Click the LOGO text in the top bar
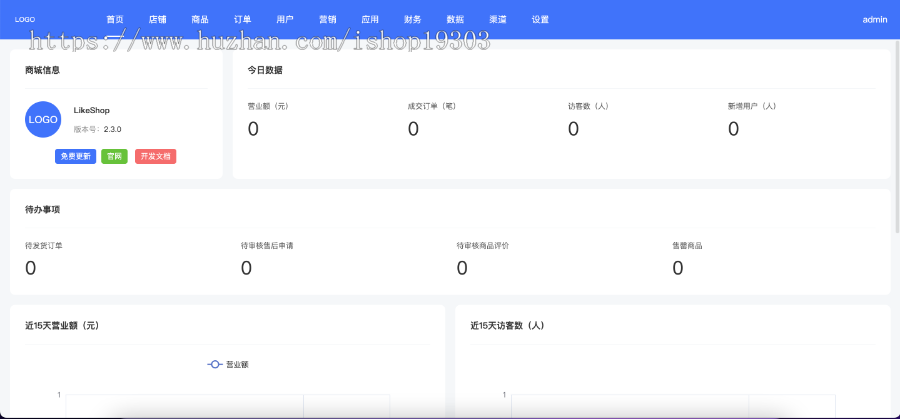This screenshot has width=900, height=419. 25,20
